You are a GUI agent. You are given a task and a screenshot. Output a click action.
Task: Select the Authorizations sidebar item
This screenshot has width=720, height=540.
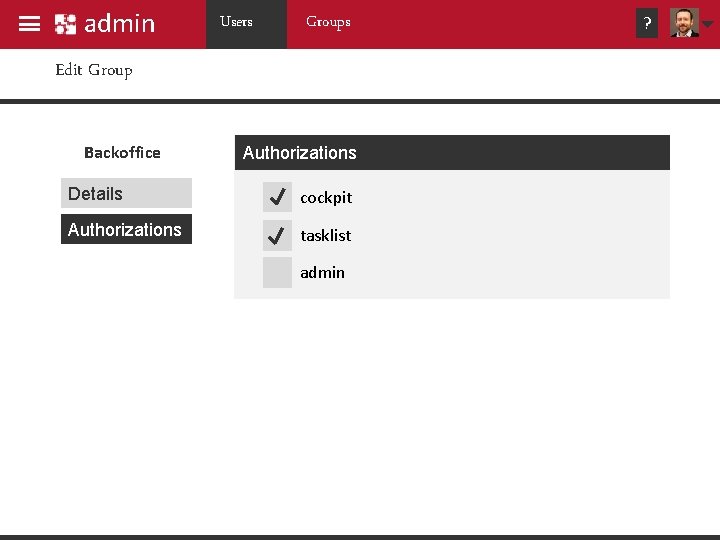[126, 229]
